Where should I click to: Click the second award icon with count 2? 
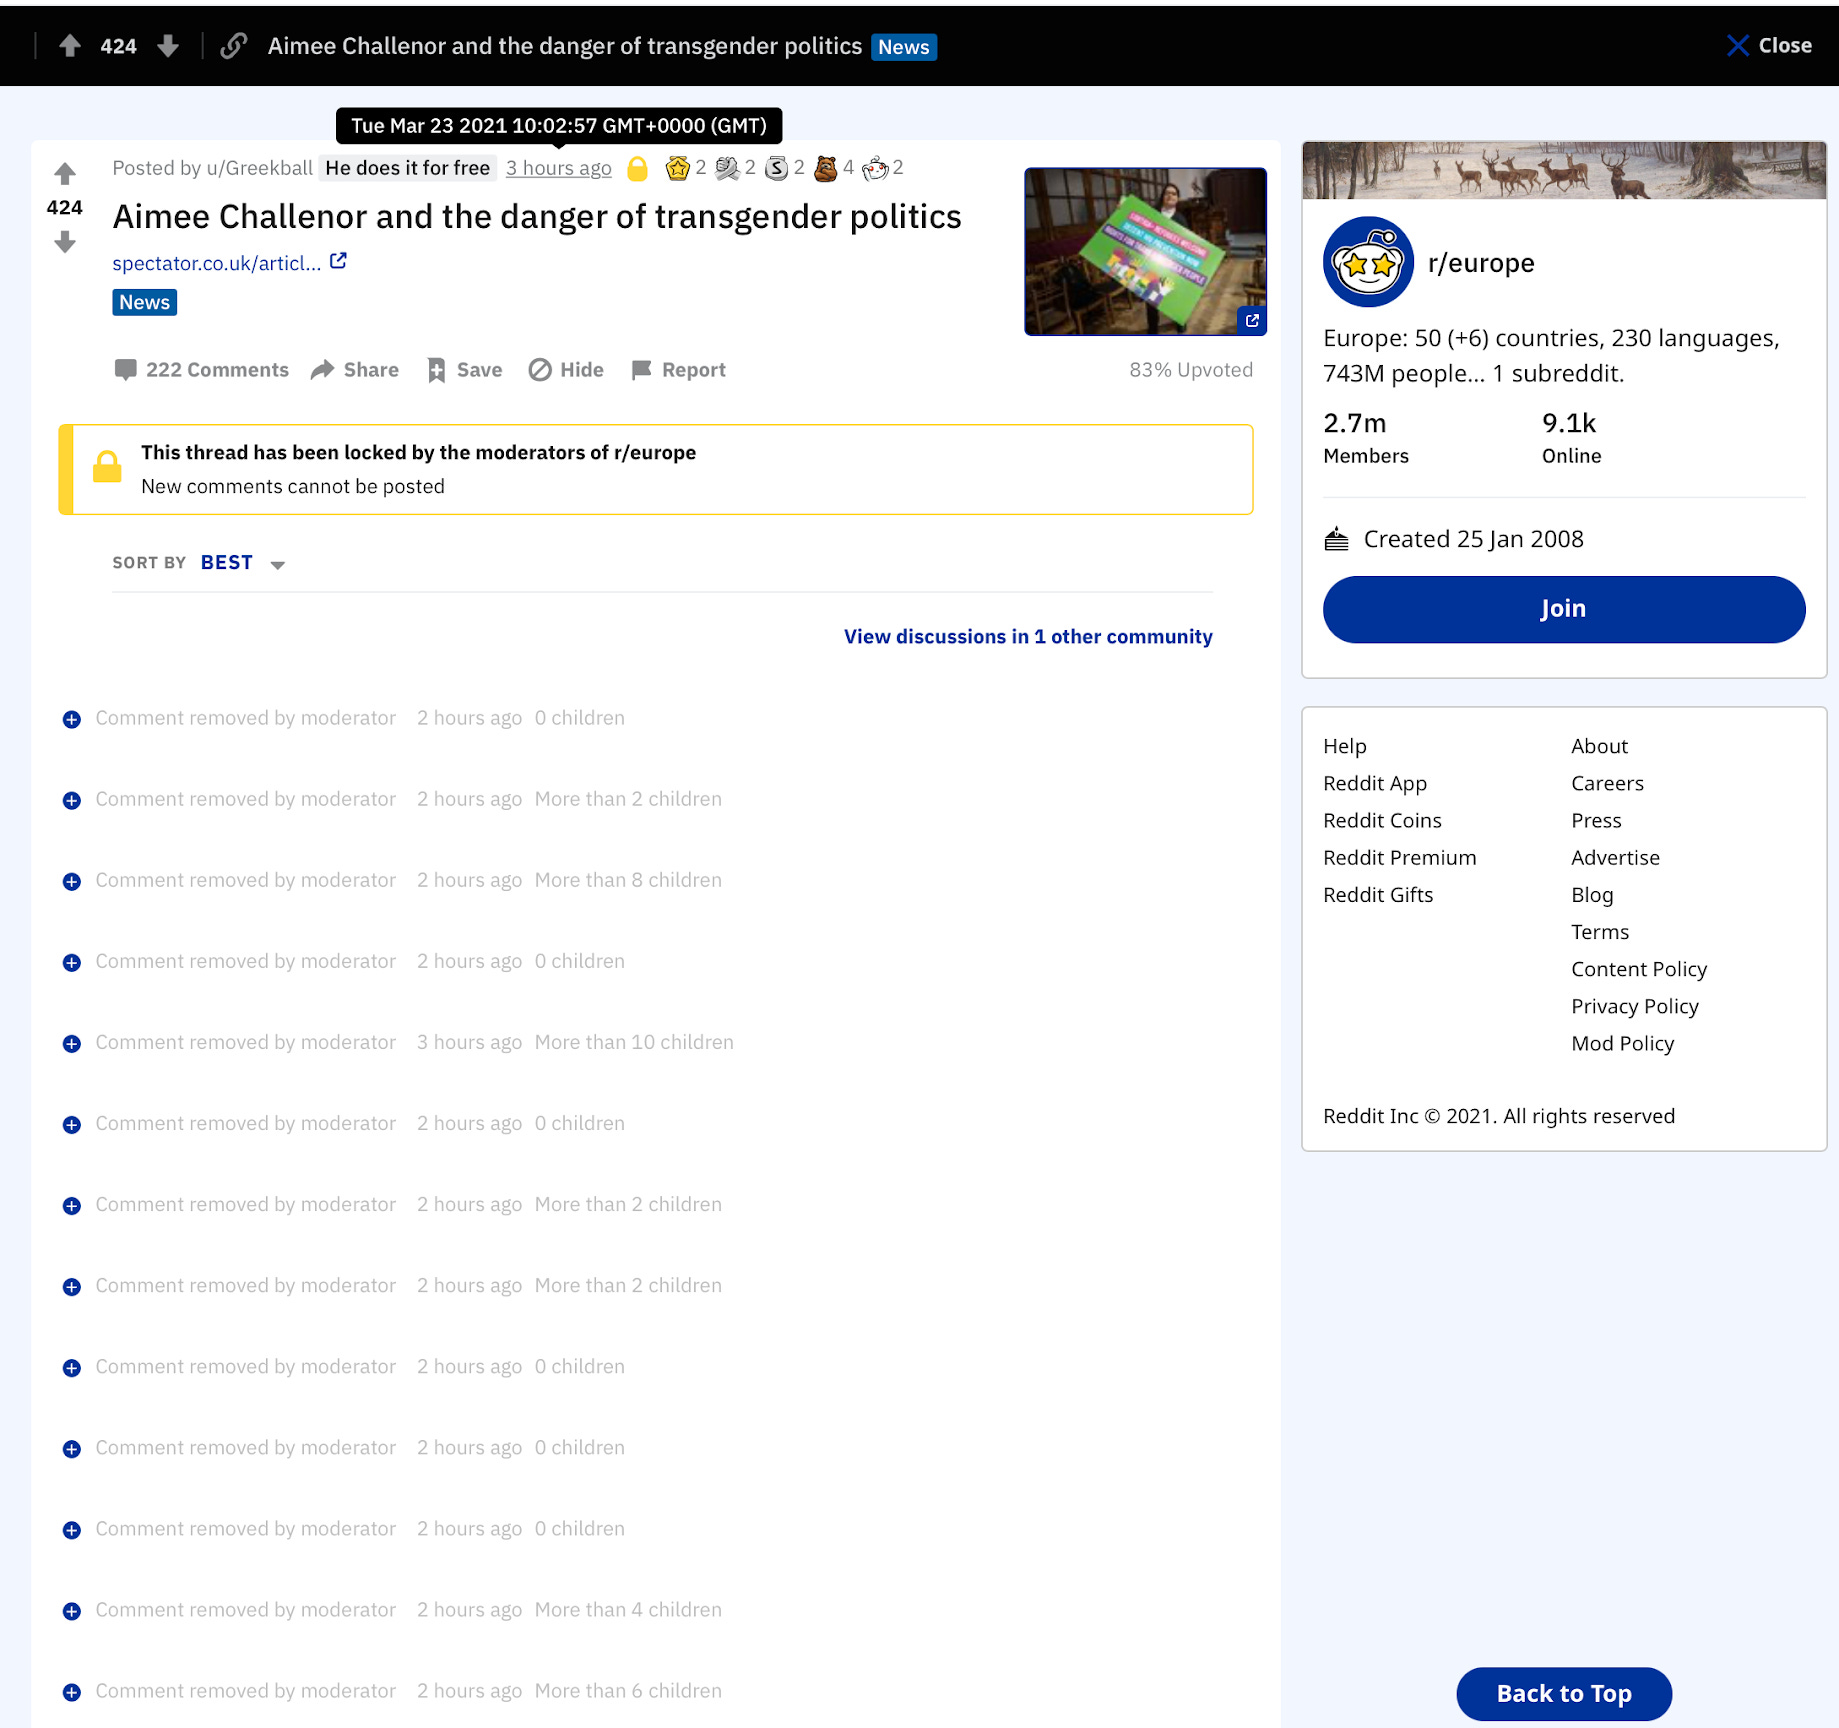coord(727,168)
